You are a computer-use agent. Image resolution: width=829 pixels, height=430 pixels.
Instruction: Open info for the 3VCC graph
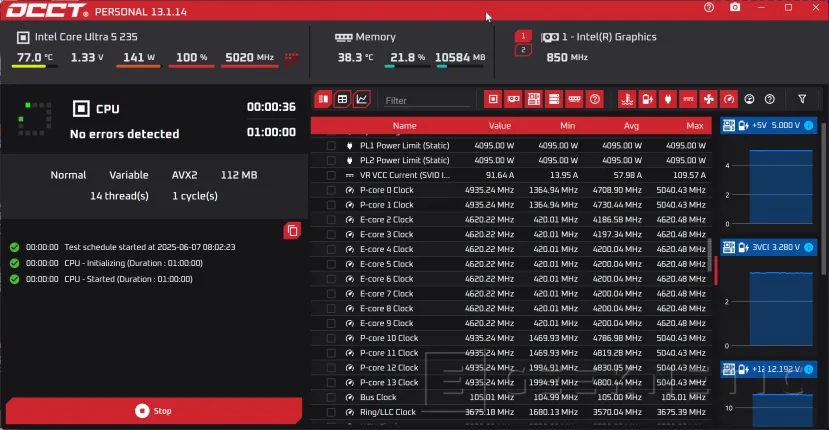pos(808,247)
